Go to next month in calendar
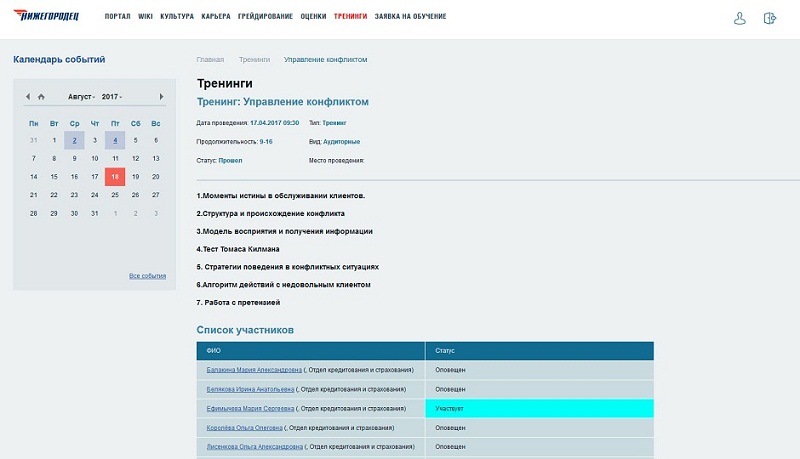Screen dimensions: 800x459 [162, 97]
